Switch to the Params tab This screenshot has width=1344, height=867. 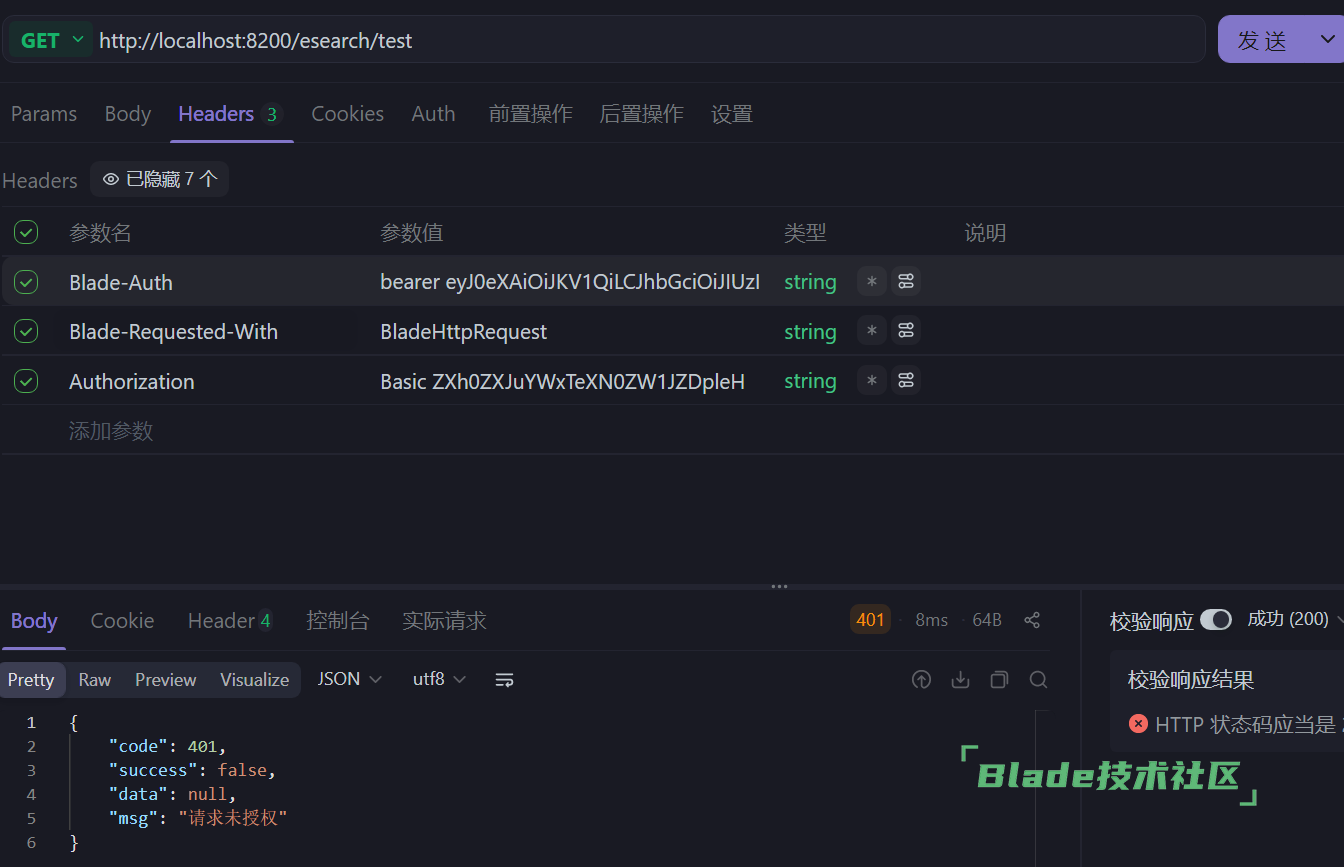[x=44, y=114]
